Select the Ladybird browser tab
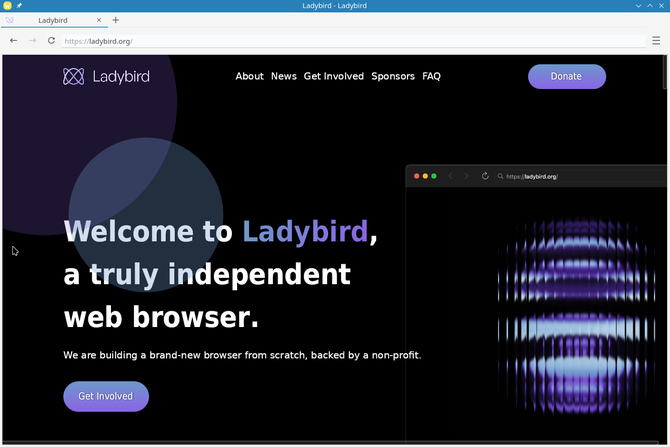Image resolution: width=670 pixels, height=447 pixels. pos(54,20)
